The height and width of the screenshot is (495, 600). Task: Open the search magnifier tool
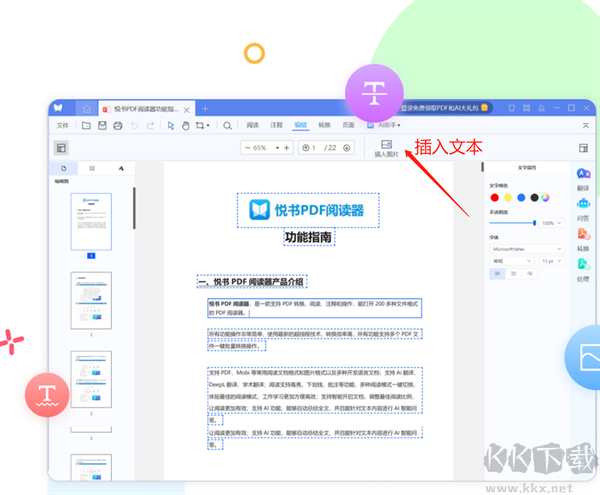[227, 125]
